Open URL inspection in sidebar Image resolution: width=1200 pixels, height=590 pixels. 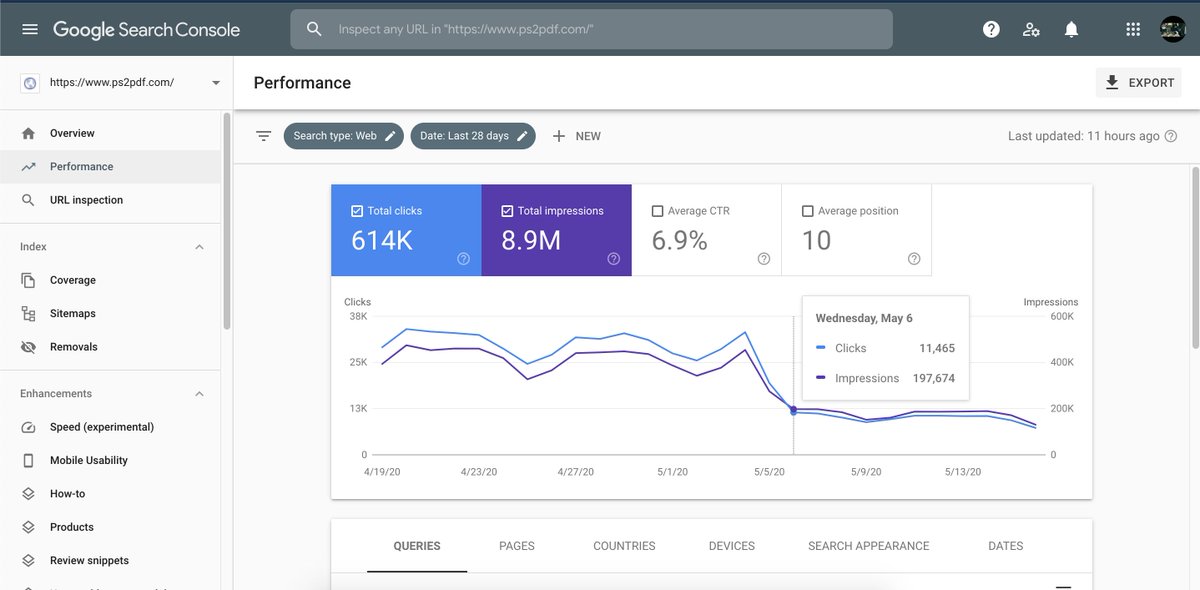pos(110,200)
